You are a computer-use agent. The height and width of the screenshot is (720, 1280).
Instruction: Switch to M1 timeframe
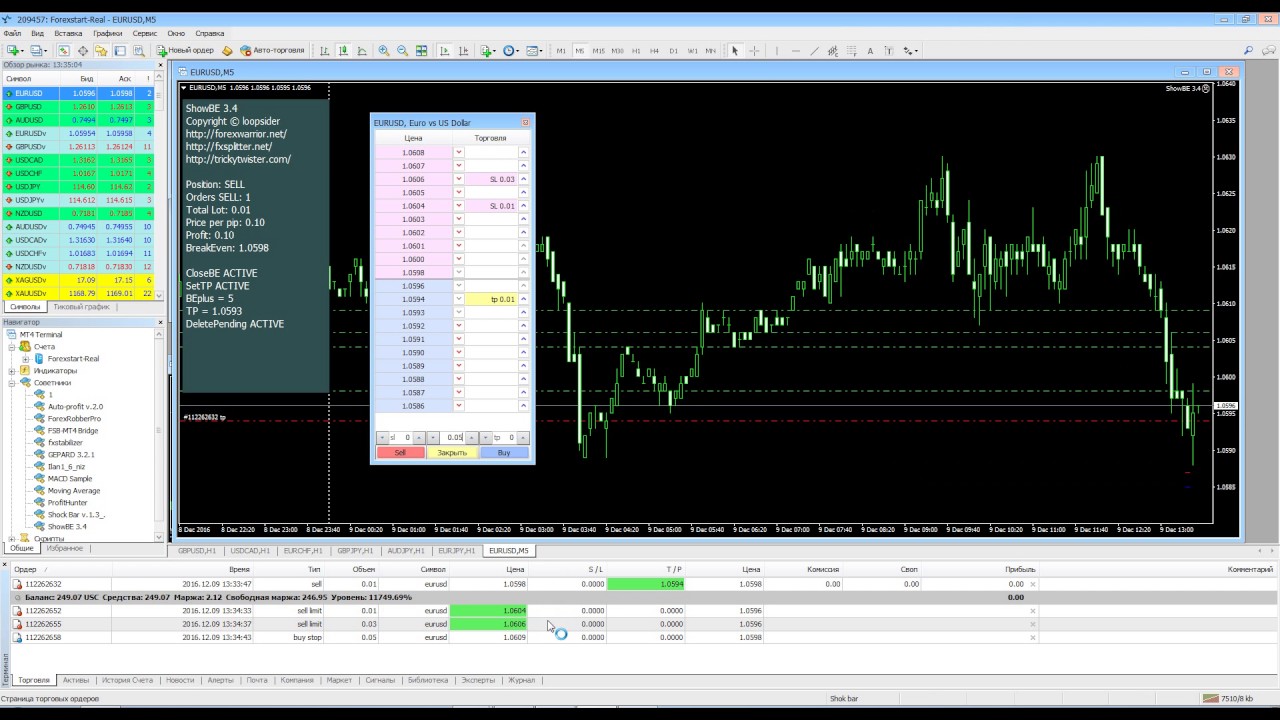(561, 50)
